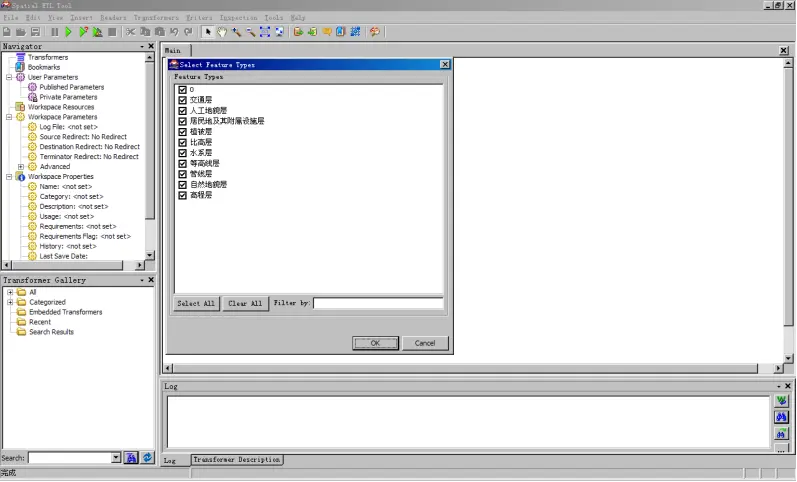Click the Clear All button
Viewport: 797px width, 482px height.
[245, 304]
